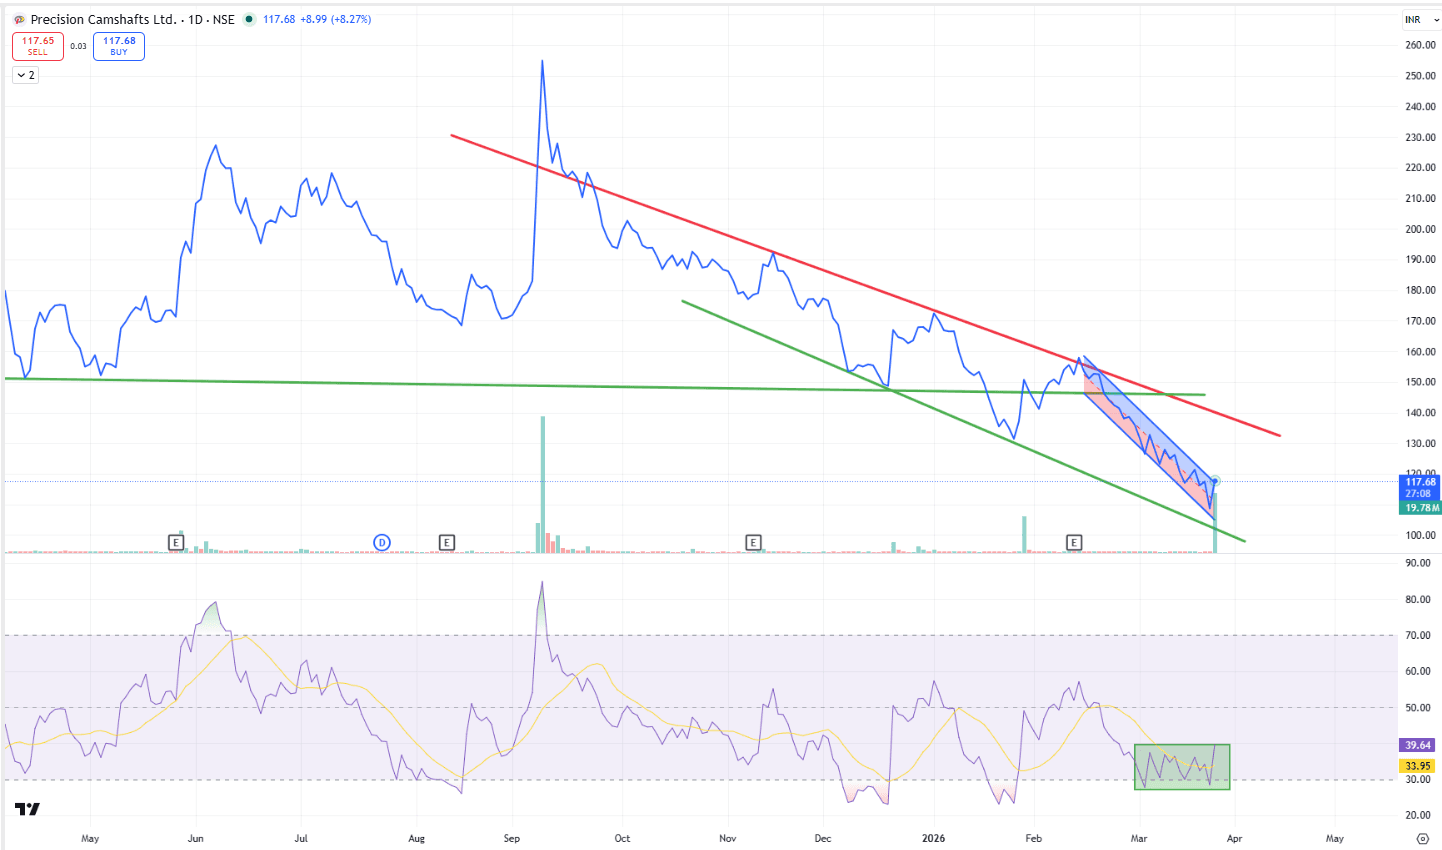Click the Dec label on time axis
The height and width of the screenshot is (850, 1442).
tap(823, 838)
